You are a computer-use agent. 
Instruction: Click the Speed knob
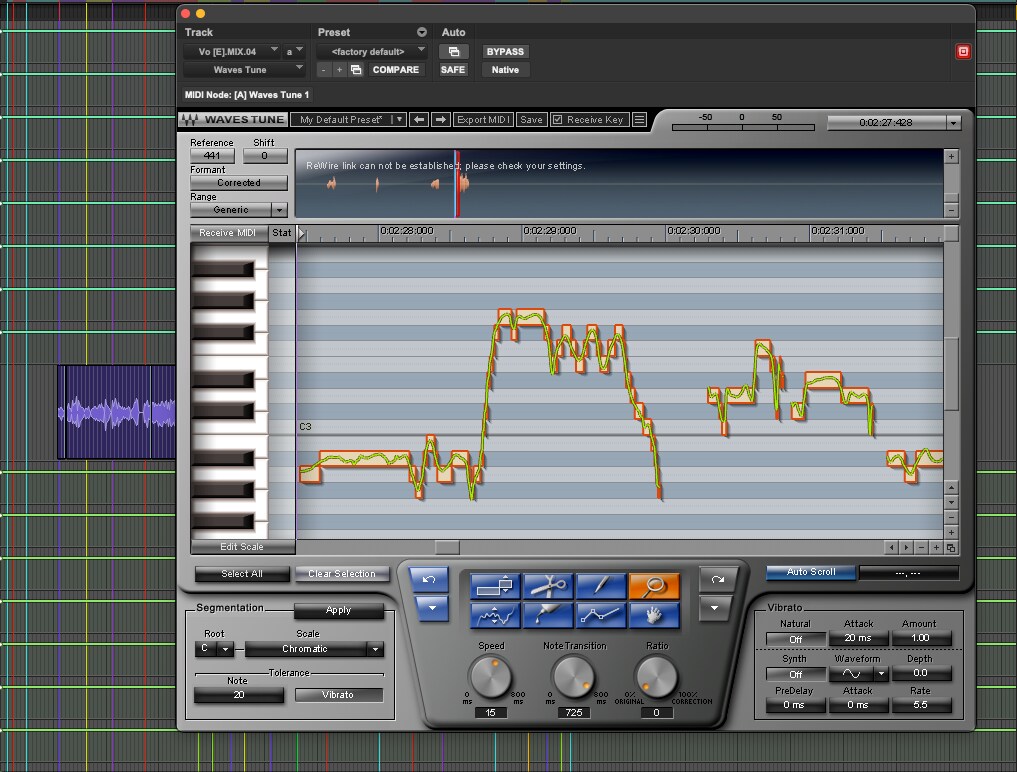[x=490, y=676]
